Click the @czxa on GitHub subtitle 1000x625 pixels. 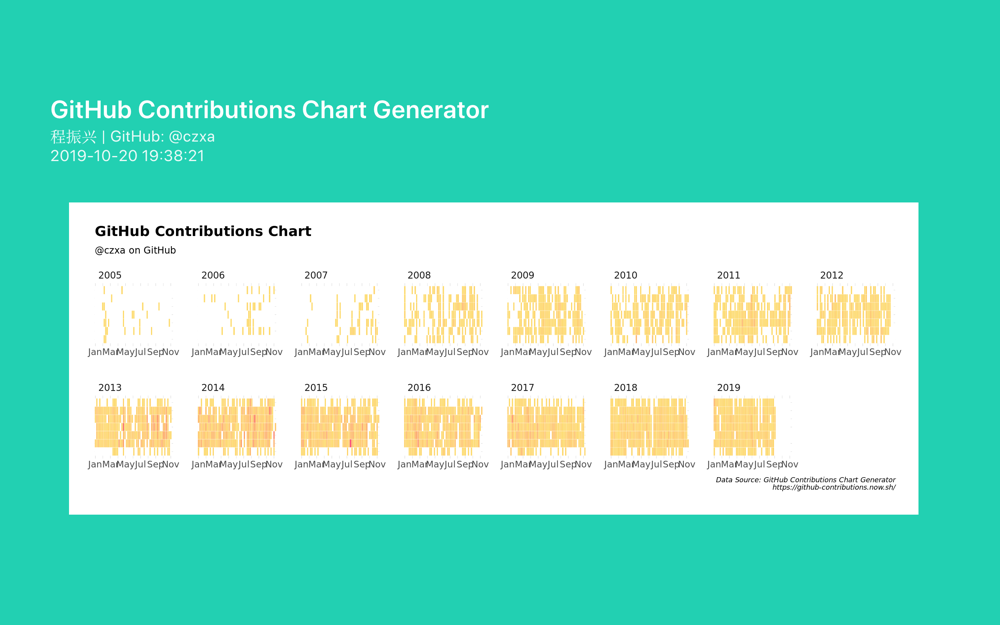click(x=135, y=250)
